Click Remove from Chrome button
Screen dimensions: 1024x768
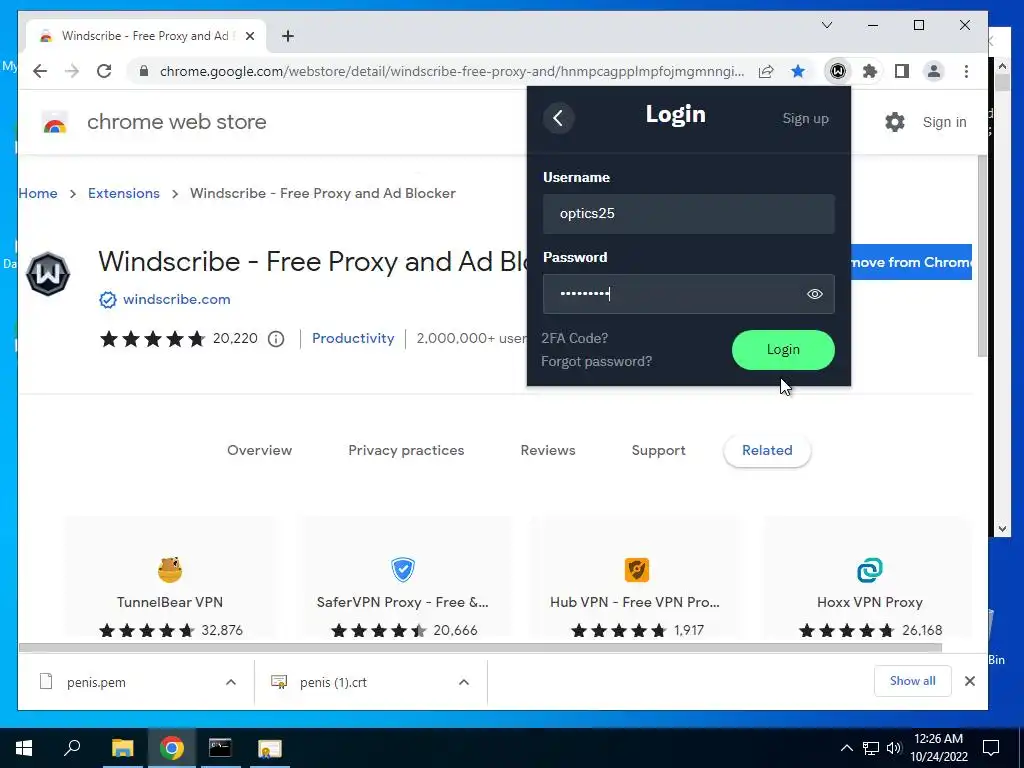[911, 263]
